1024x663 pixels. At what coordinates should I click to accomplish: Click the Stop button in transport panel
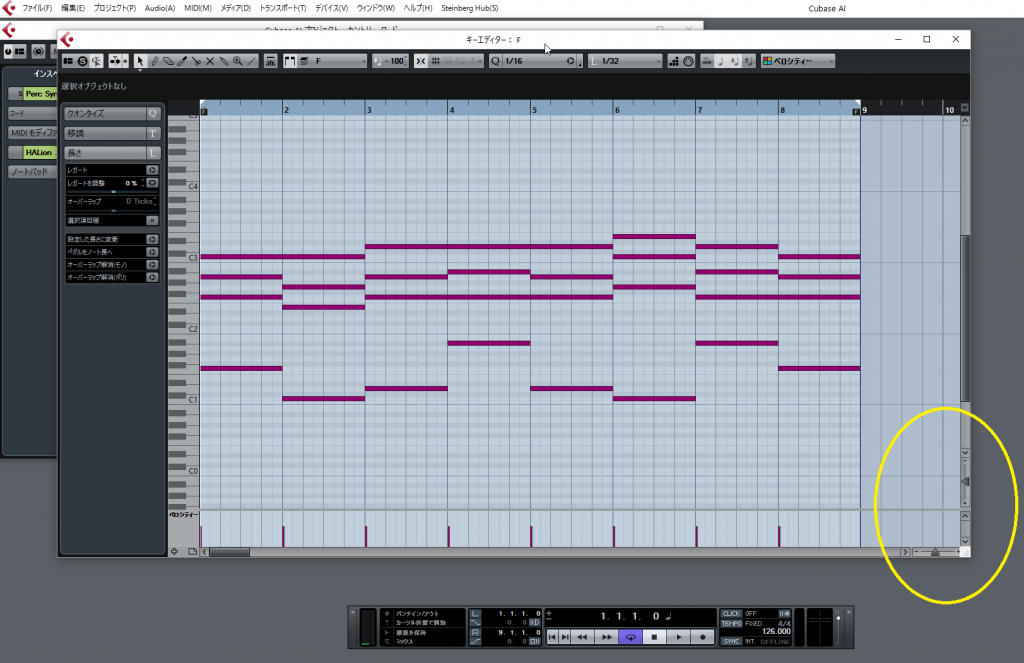[x=654, y=637]
